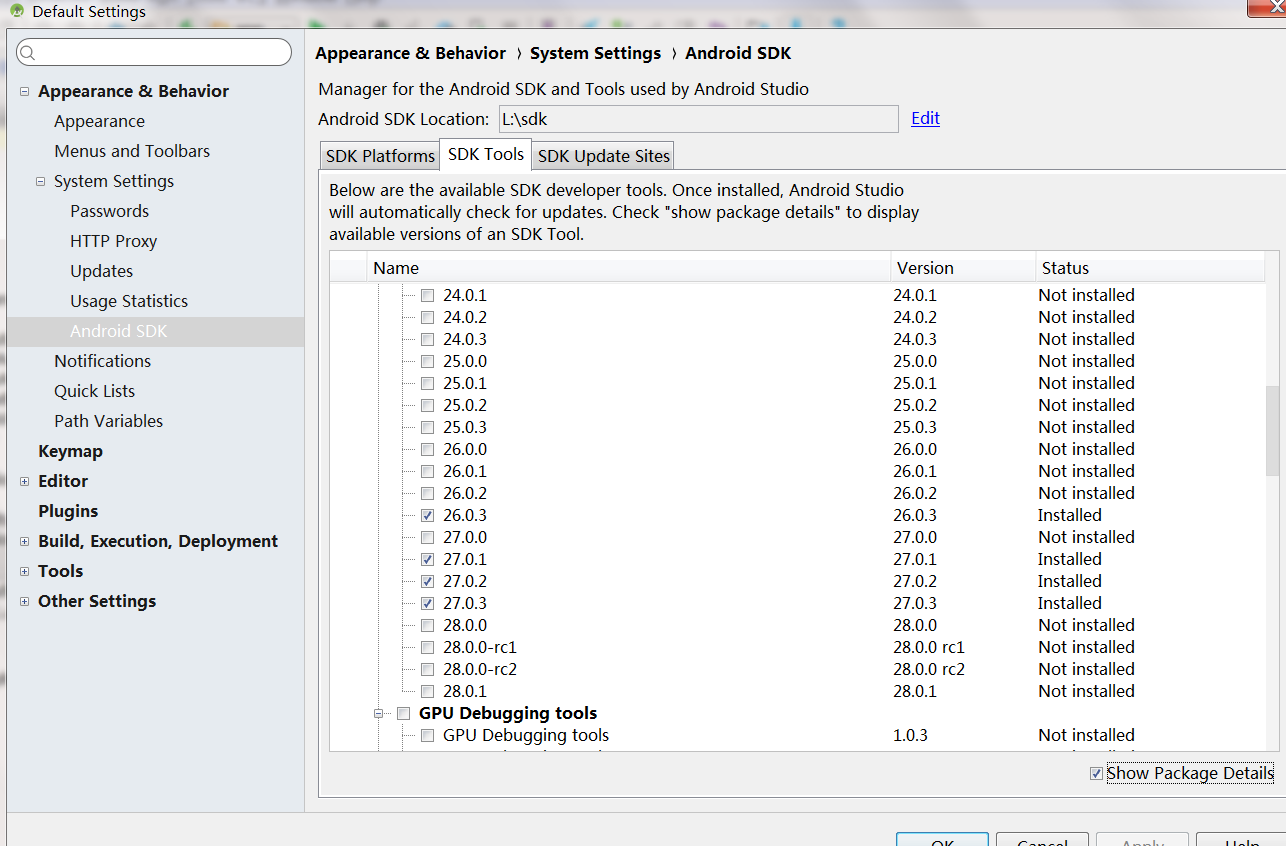
Task: Click the Android SDK Location field
Action: (698, 119)
